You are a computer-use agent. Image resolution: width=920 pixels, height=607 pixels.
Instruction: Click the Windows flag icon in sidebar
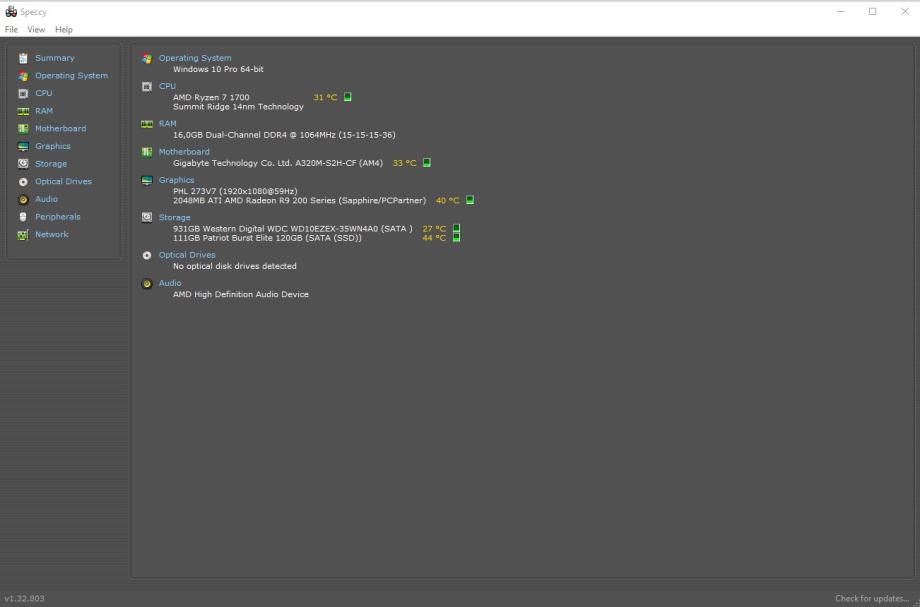tap(23, 76)
